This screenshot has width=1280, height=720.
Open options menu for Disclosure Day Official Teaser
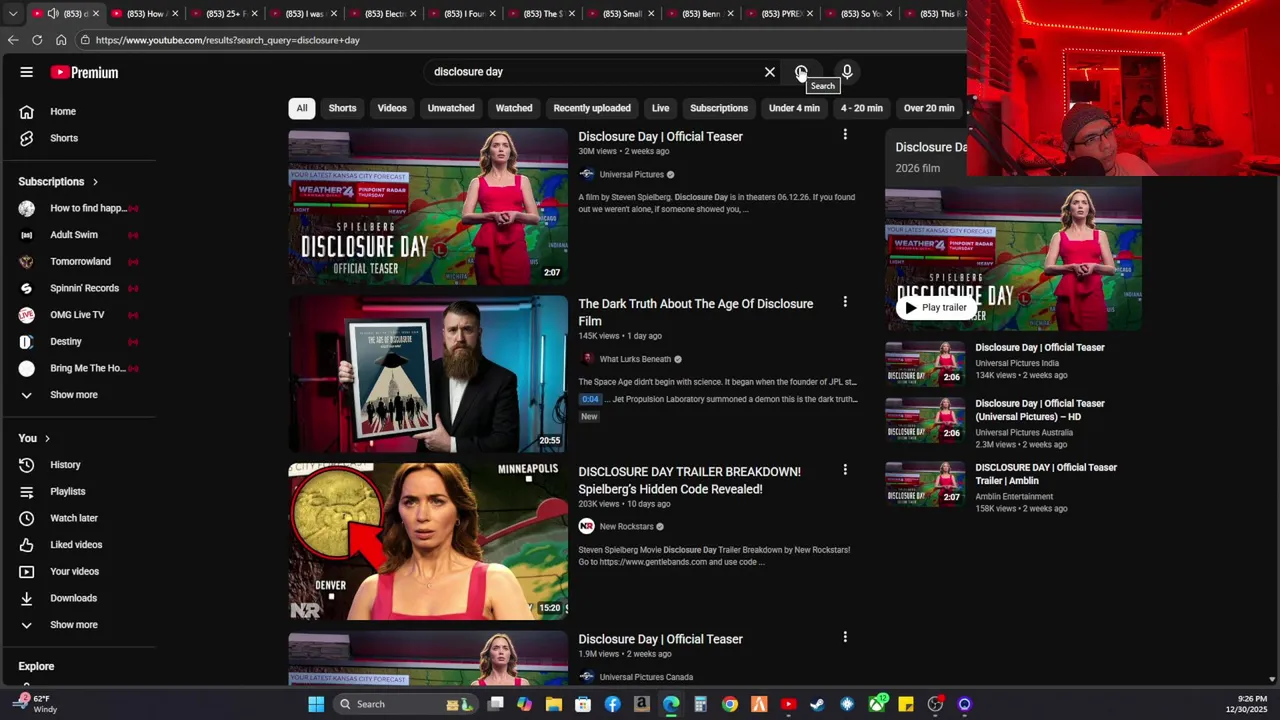[845, 135]
